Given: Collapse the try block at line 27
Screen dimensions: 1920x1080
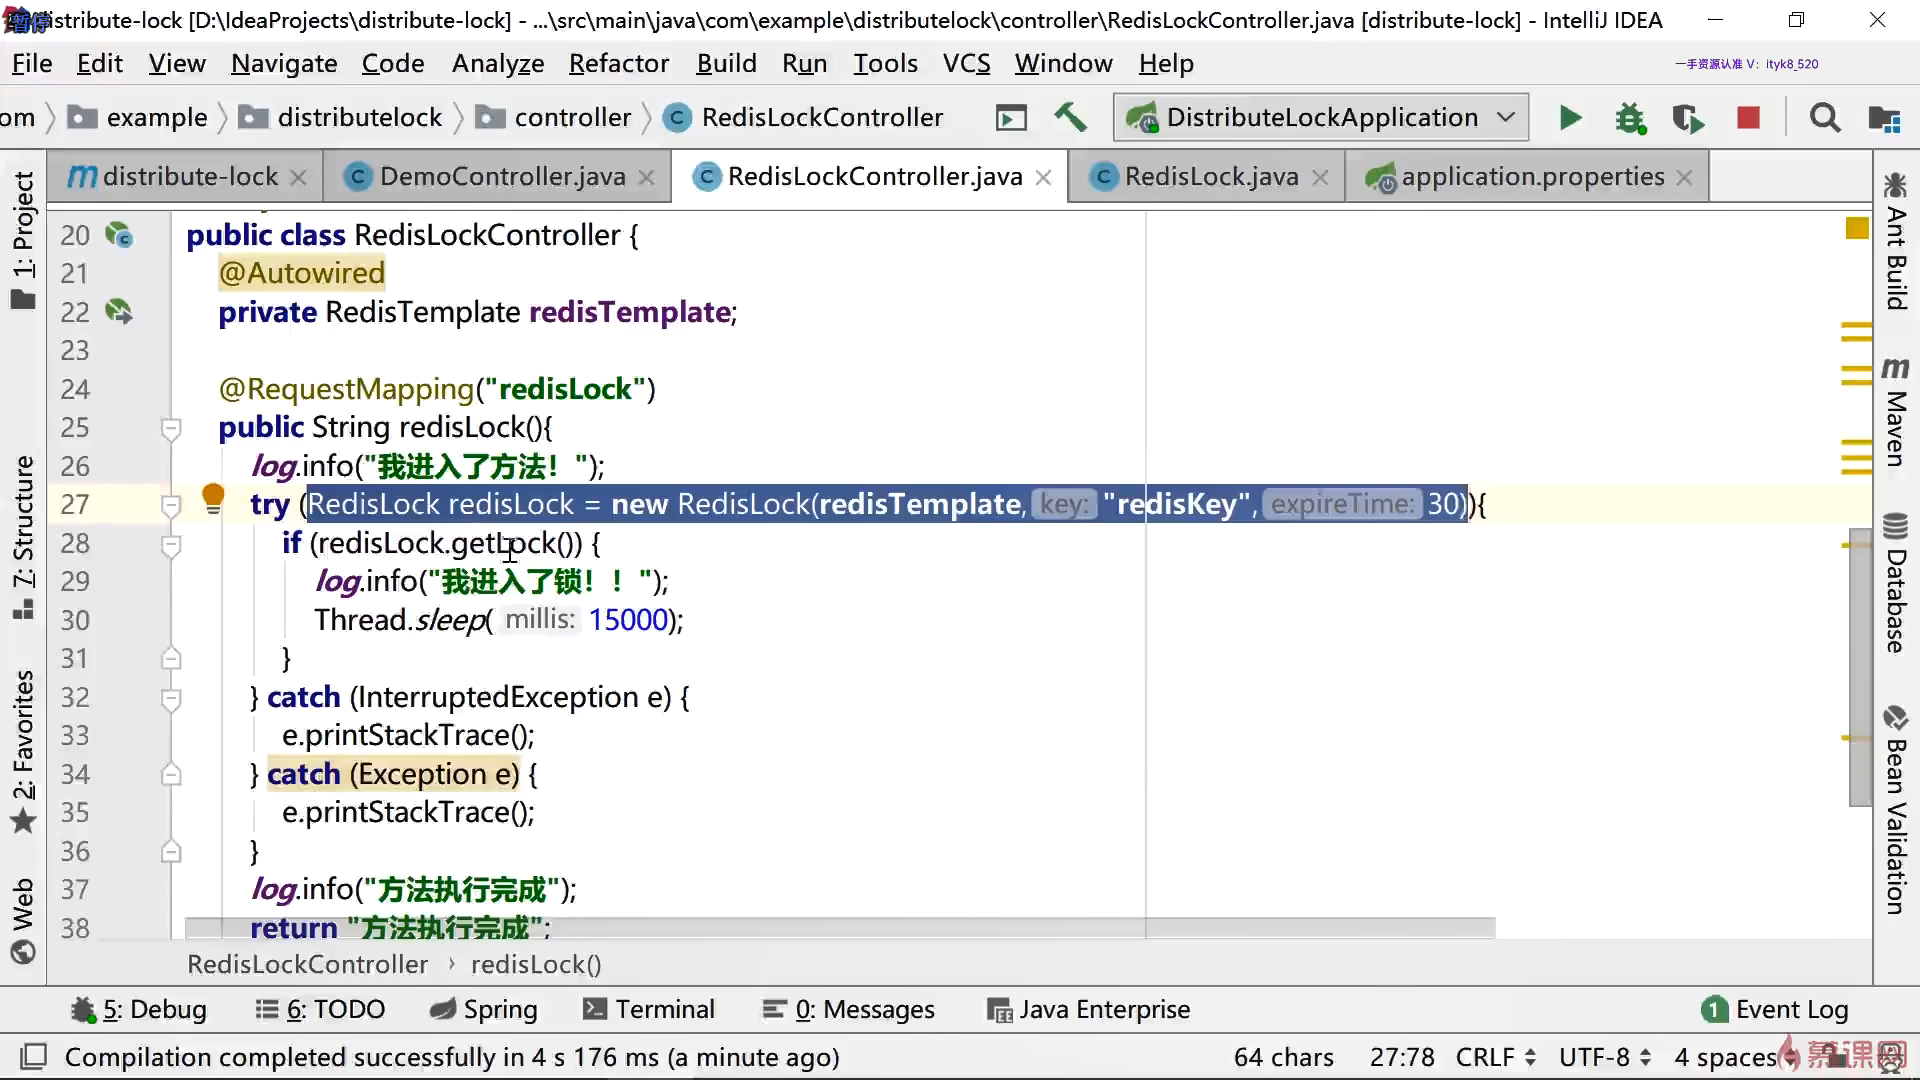Looking at the screenshot, I should pos(171,505).
